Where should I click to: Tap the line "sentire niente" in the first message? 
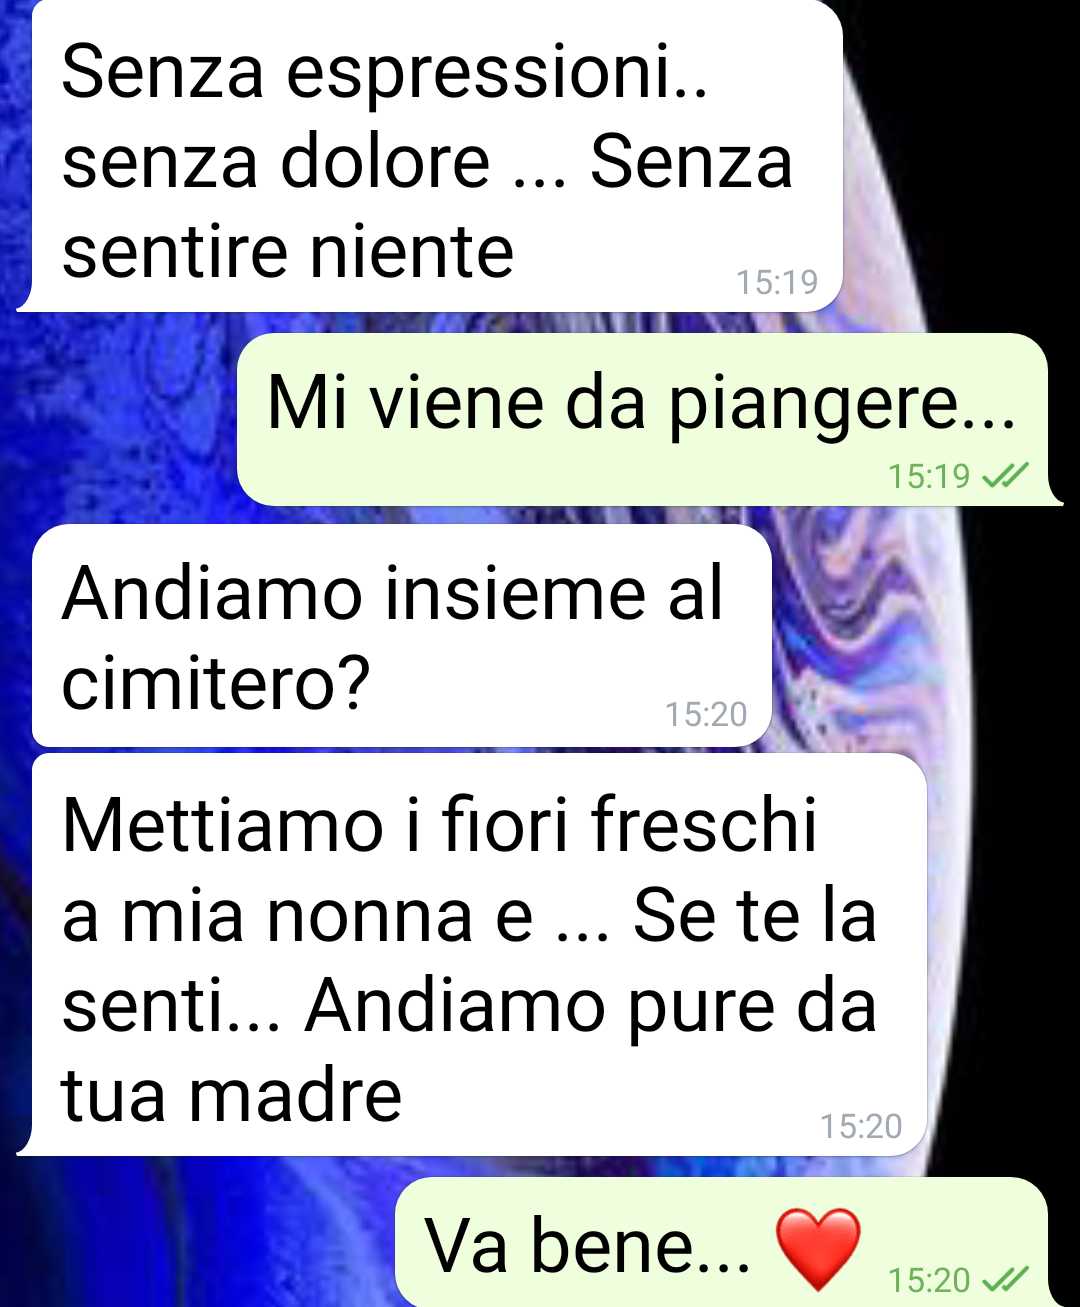[288, 251]
